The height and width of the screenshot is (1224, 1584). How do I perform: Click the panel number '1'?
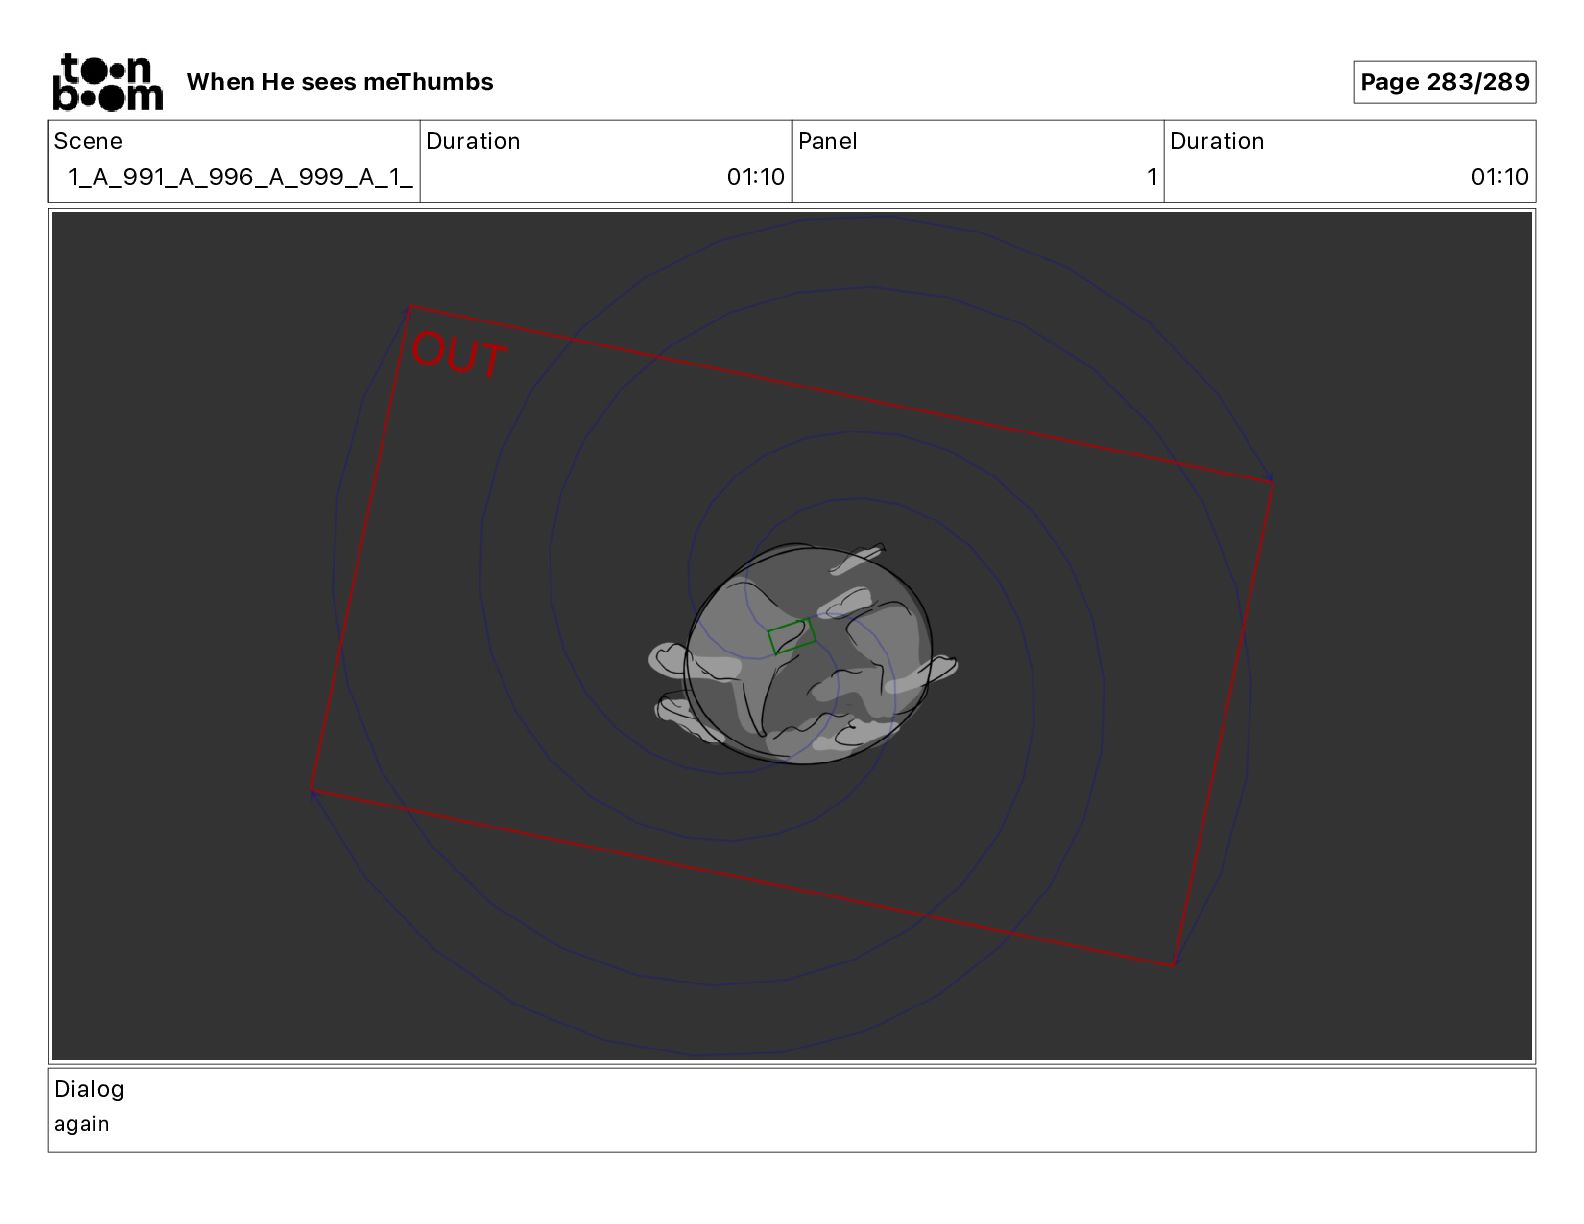[x=1152, y=177]
